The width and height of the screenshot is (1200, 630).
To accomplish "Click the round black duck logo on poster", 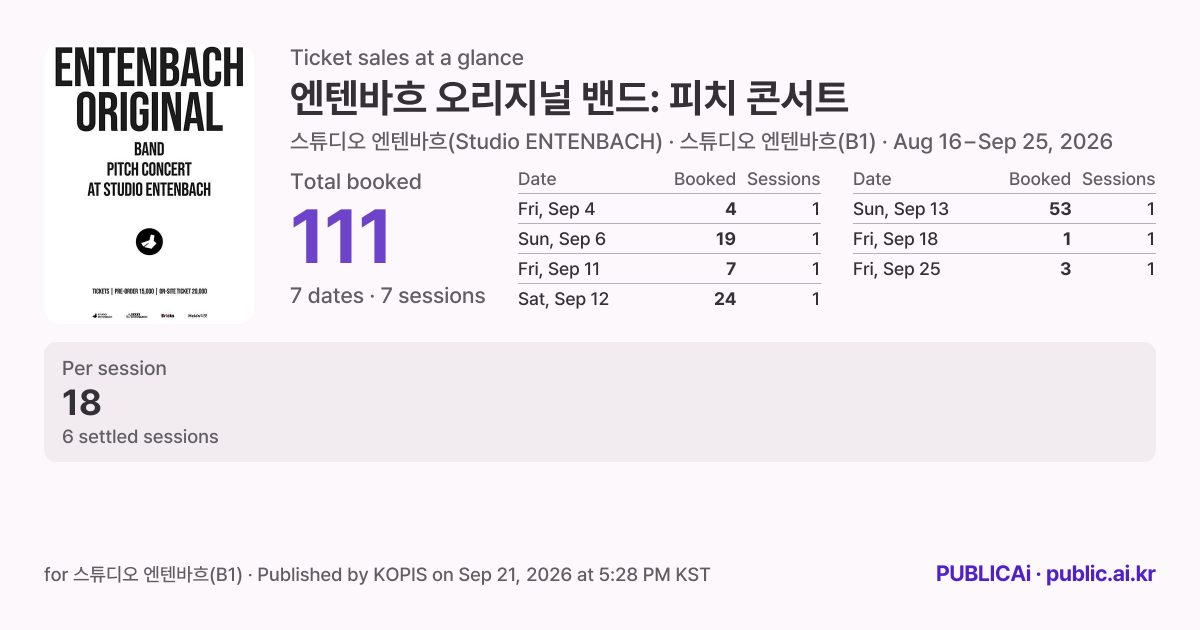I will pos(149,241).
